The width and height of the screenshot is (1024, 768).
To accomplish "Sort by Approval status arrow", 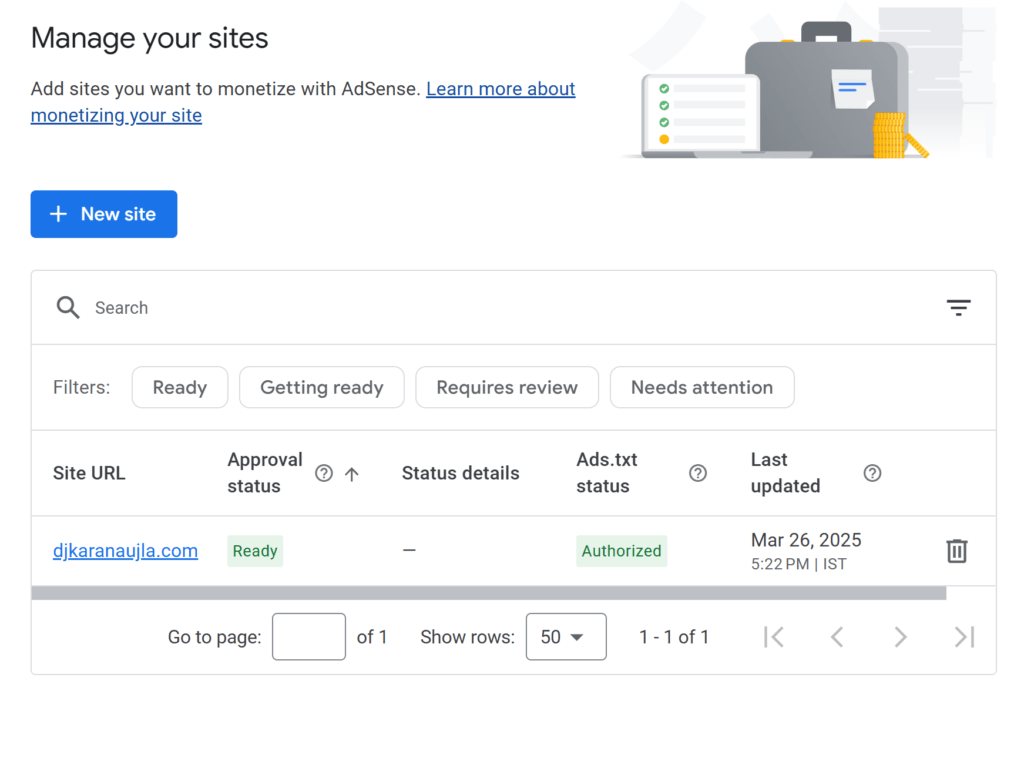I will click(352, 473).
